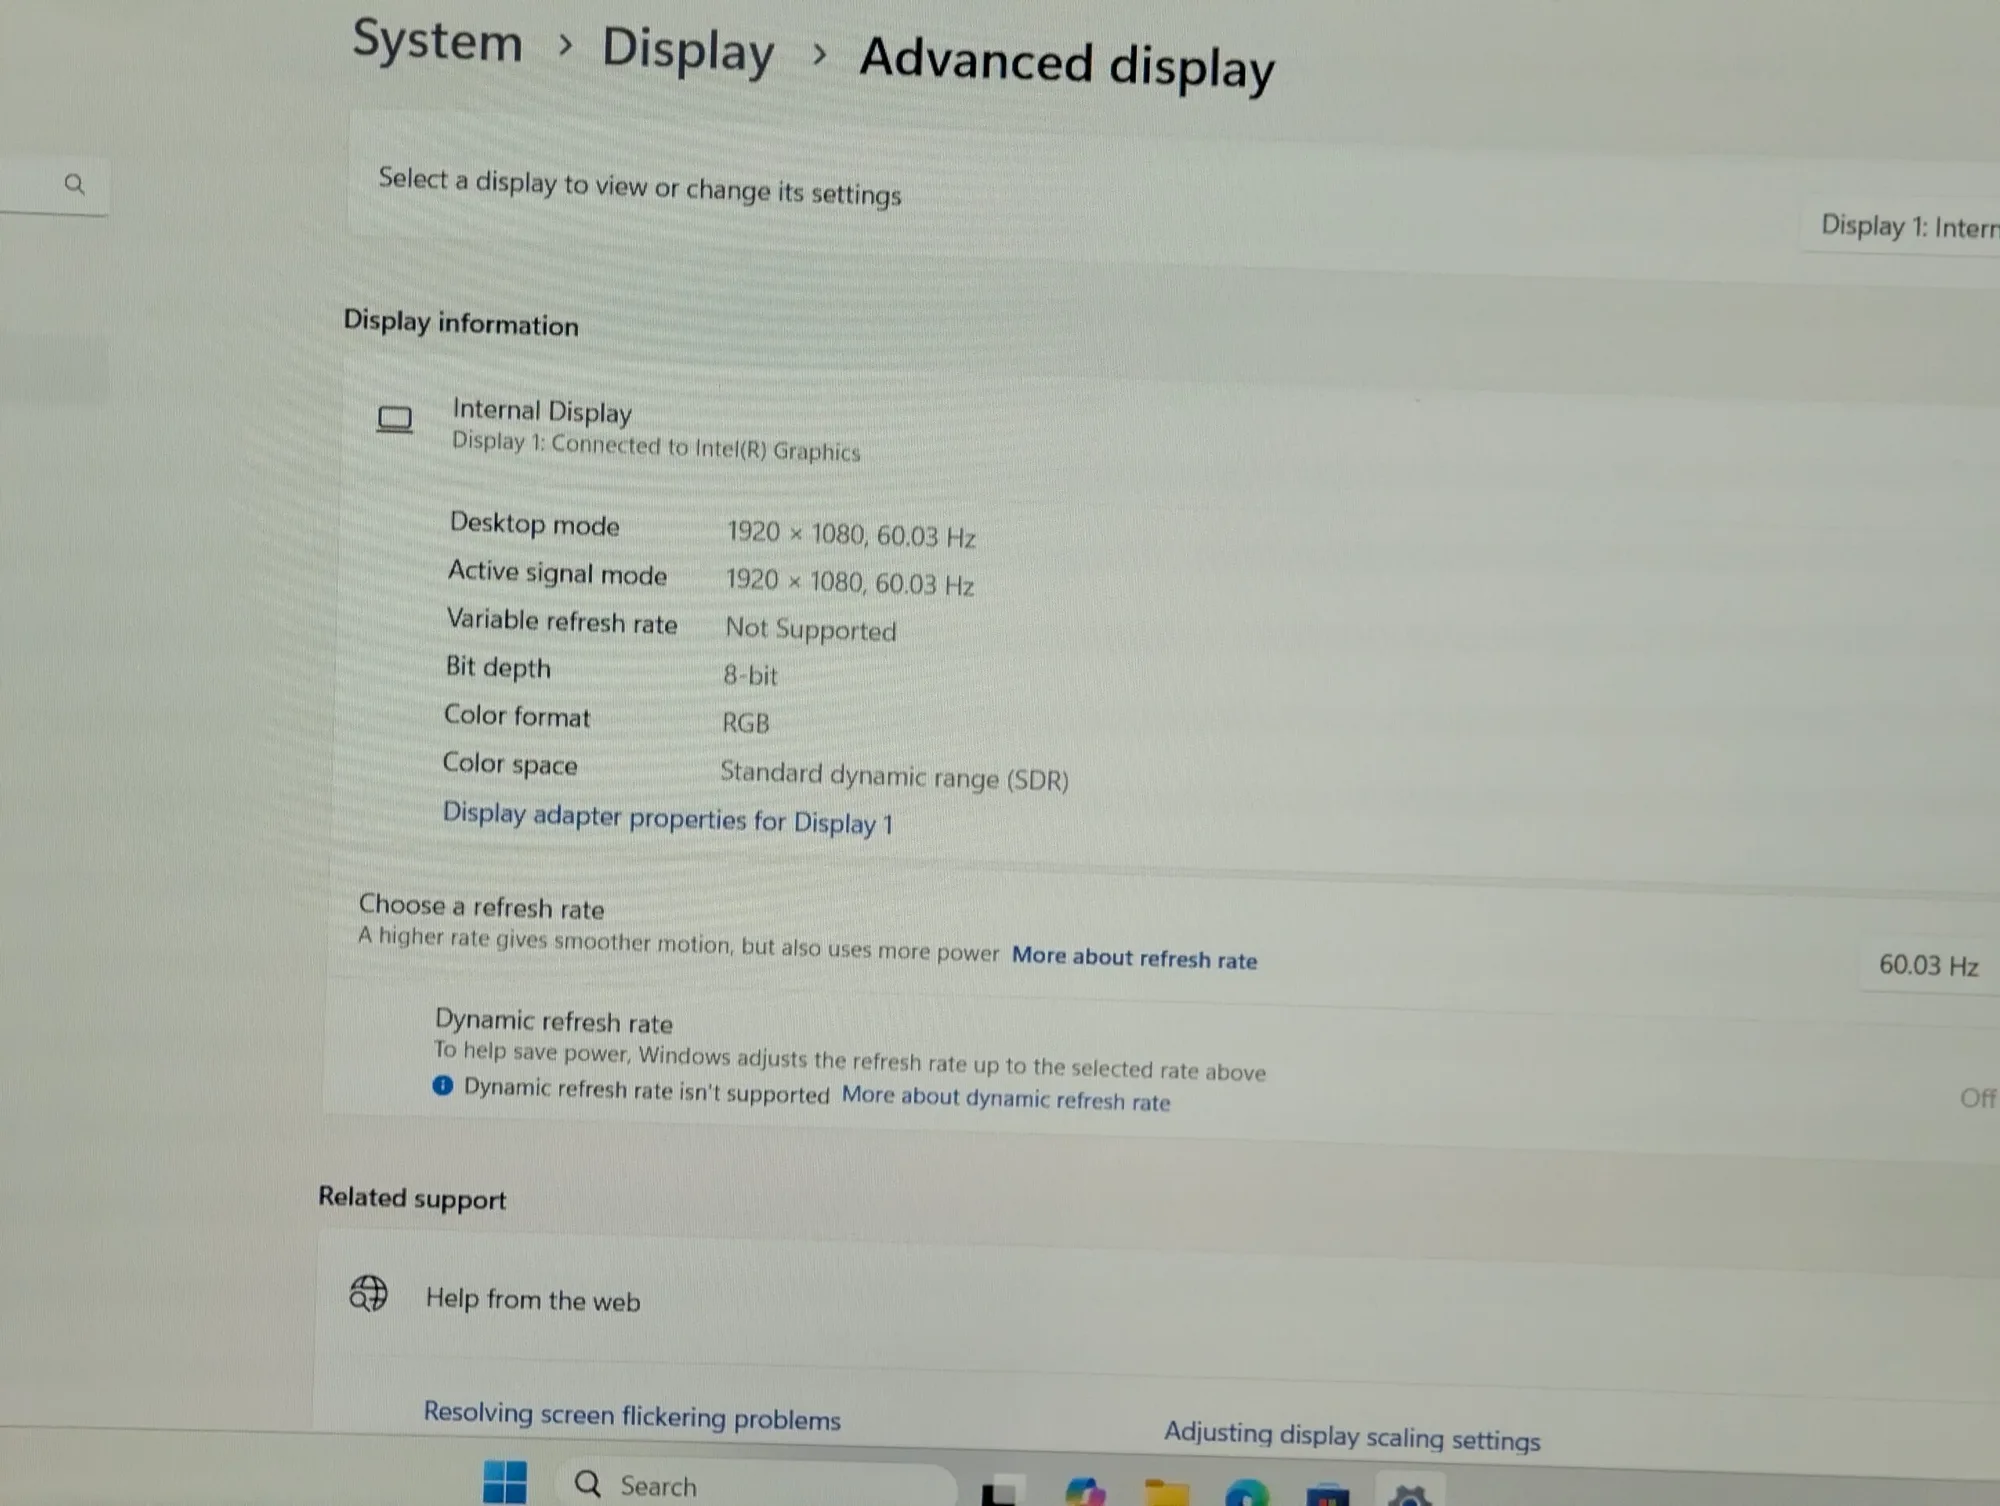The image size is (2000, 1506).
Task: Open Adjusting display scaling settings link
Action: [1352, 1436]
